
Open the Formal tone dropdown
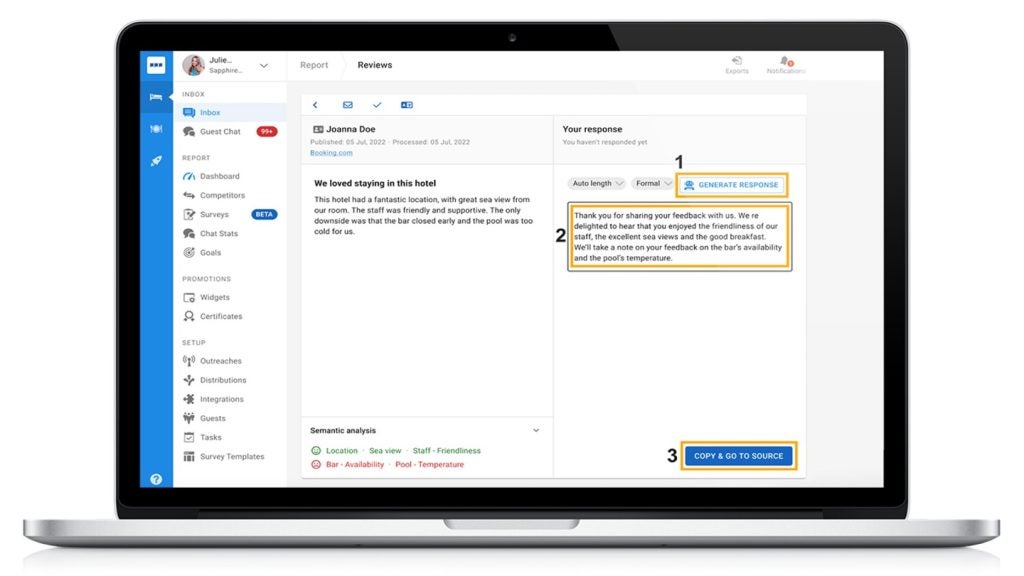pos(653,184)
